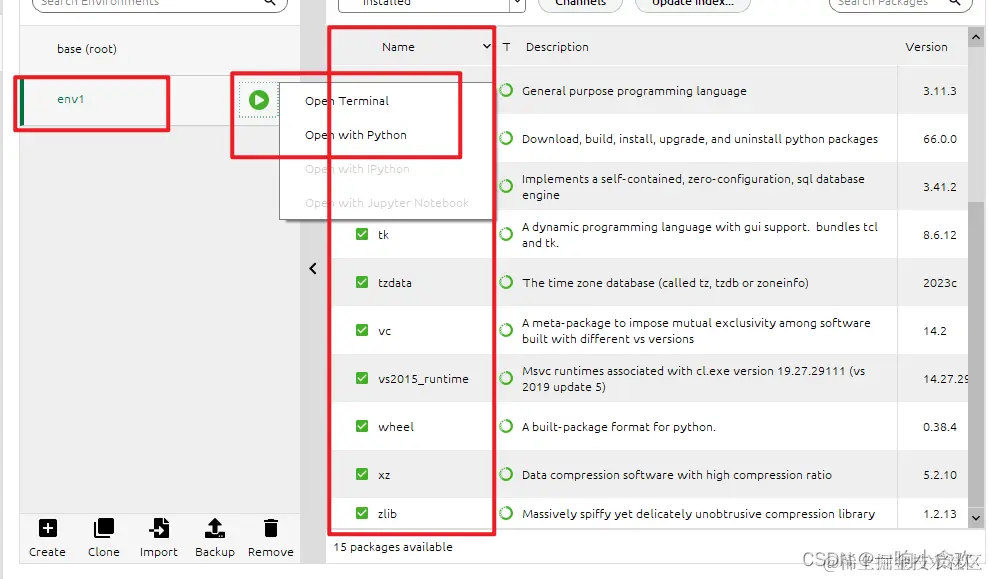Click the version 1.2.13 cell
Image resolution: width=989 pixels, height=579 pixels.
click(940, 513)
